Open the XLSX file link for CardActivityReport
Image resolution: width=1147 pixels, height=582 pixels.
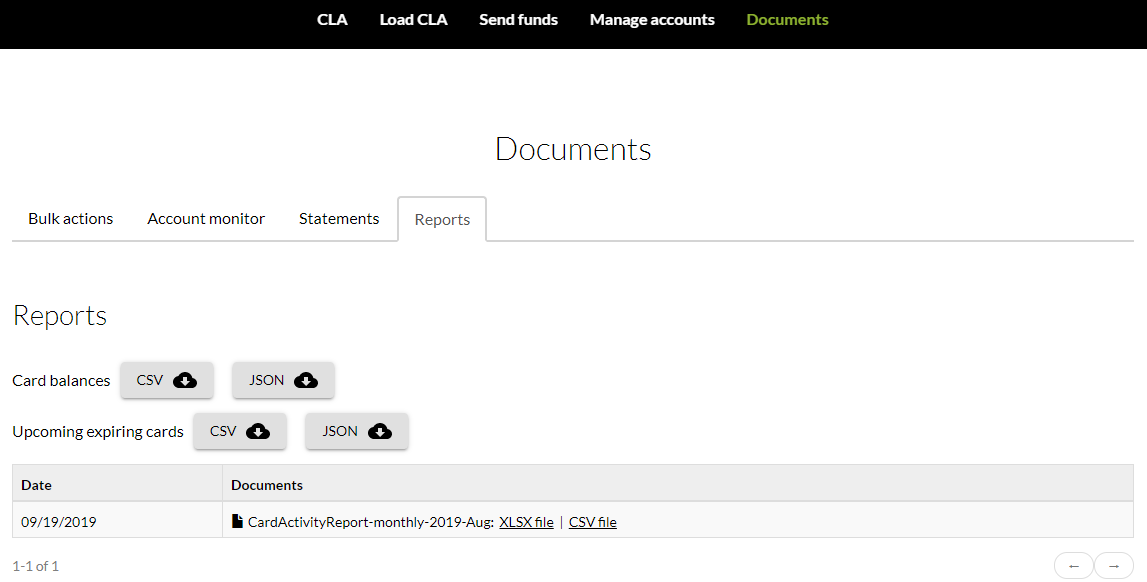click(527, 522)
